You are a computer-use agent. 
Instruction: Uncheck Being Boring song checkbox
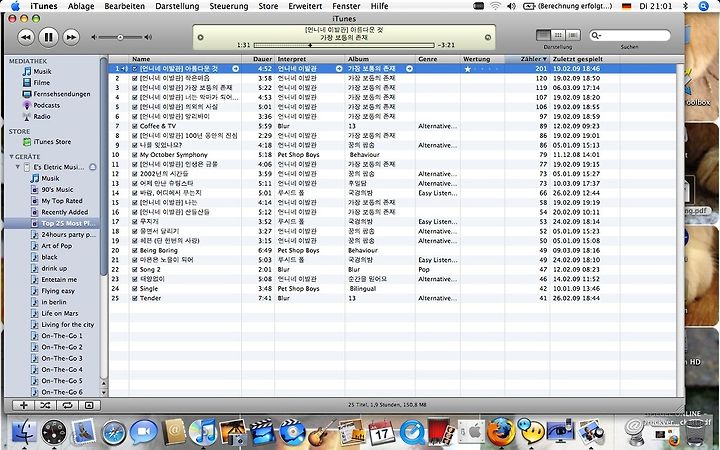pyautogui.click(x=135, y=250)
